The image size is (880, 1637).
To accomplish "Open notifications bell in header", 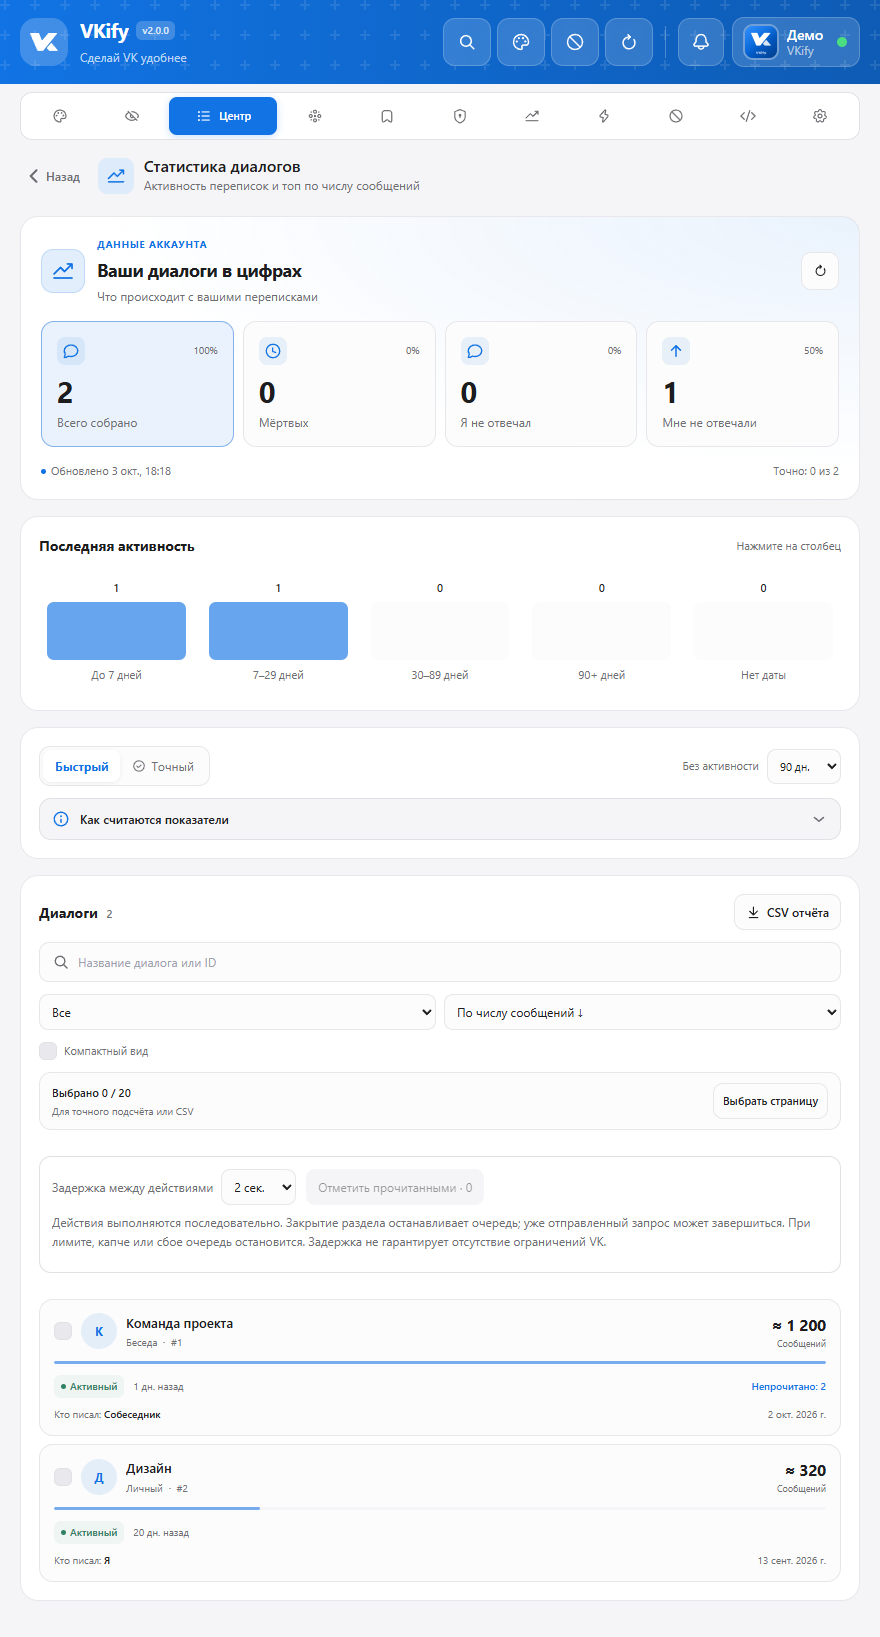I will tap(701, 42).
